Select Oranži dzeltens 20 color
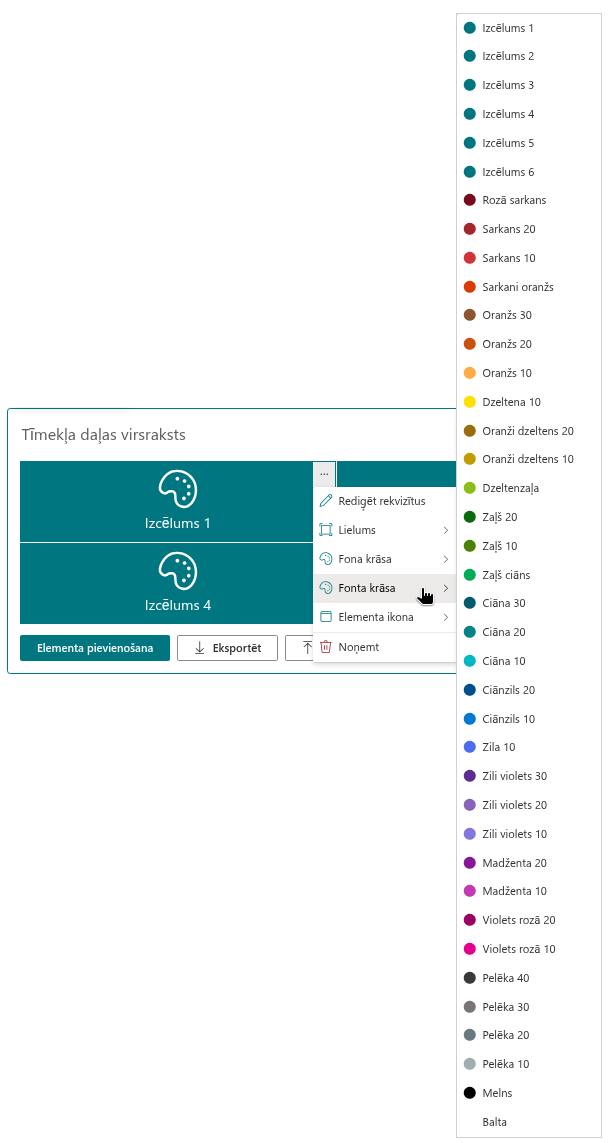The width and height of the screenshot is (614, 1143). pos(529,431)
